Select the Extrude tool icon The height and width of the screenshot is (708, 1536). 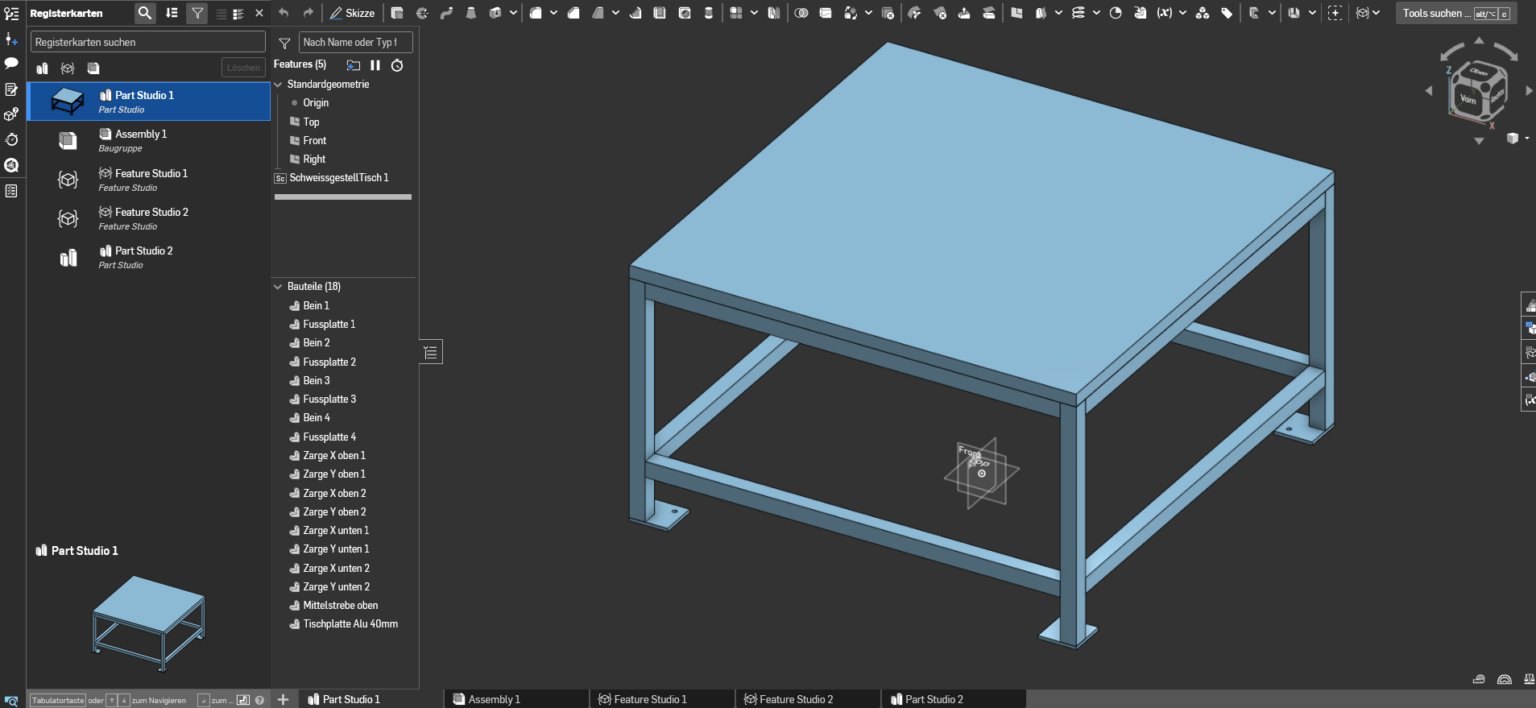point(397,13)
